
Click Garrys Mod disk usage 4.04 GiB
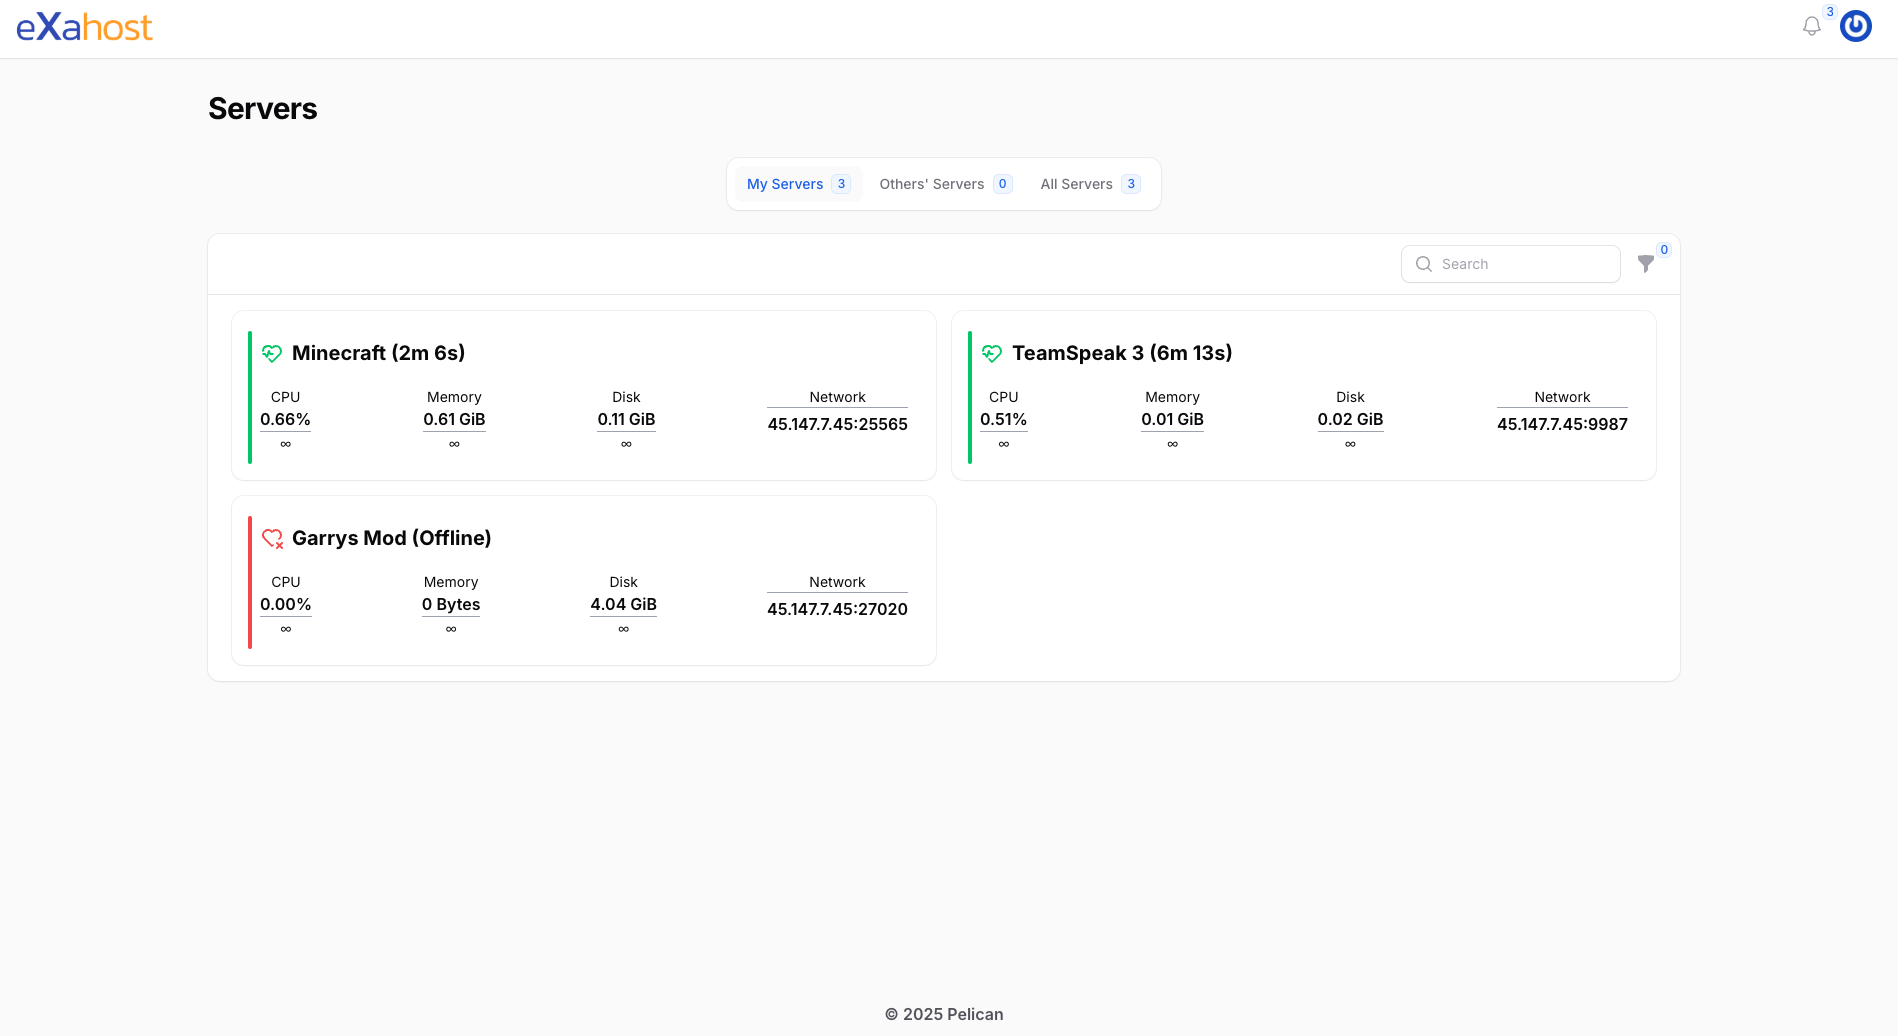[x=623, y=604]
